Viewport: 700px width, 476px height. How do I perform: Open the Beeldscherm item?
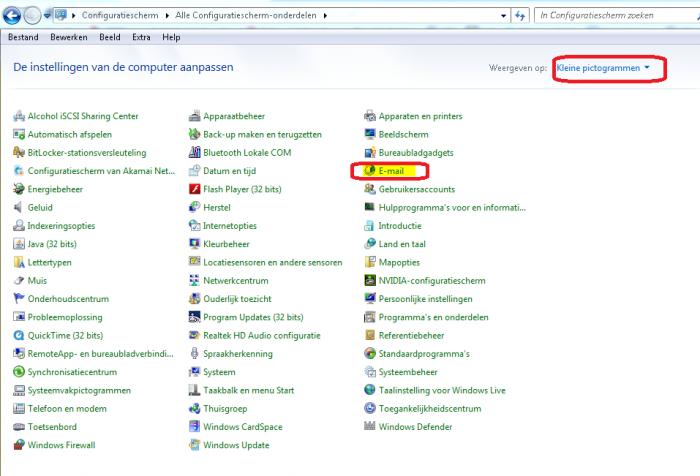pos(396,134)
